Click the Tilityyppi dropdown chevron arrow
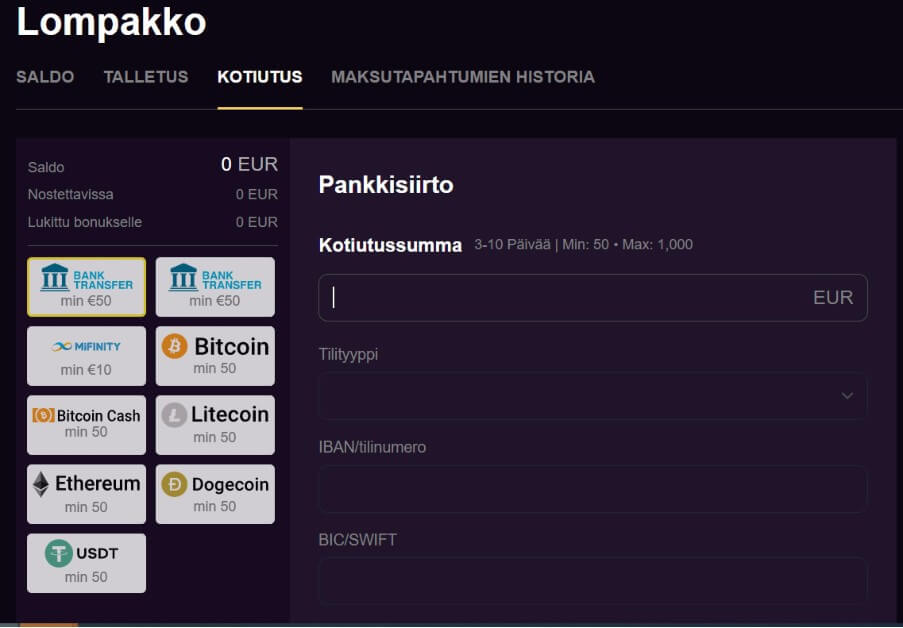The image size is (903, 628). (x=847, y=396)
